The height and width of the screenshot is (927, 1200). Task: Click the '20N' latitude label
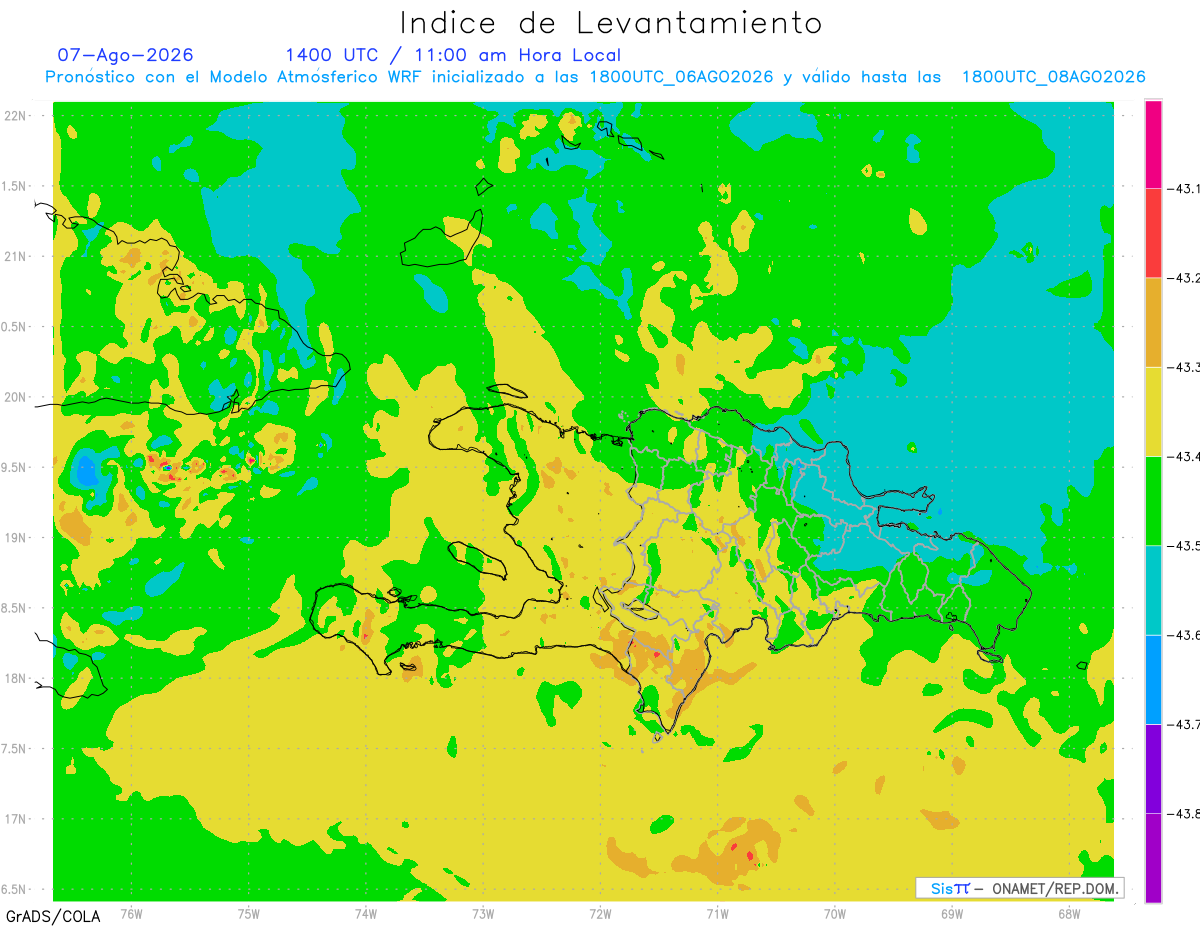click(17, 397)
